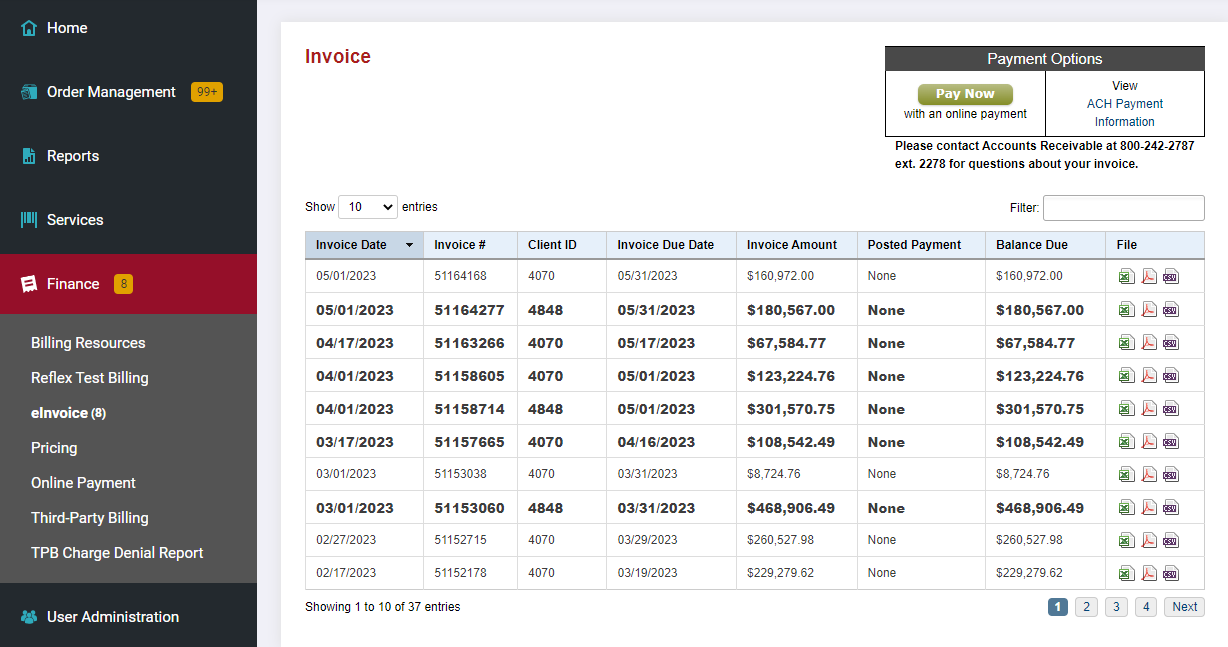
Task: Click invoice amount $468,906.49
Action: point(791,508)
